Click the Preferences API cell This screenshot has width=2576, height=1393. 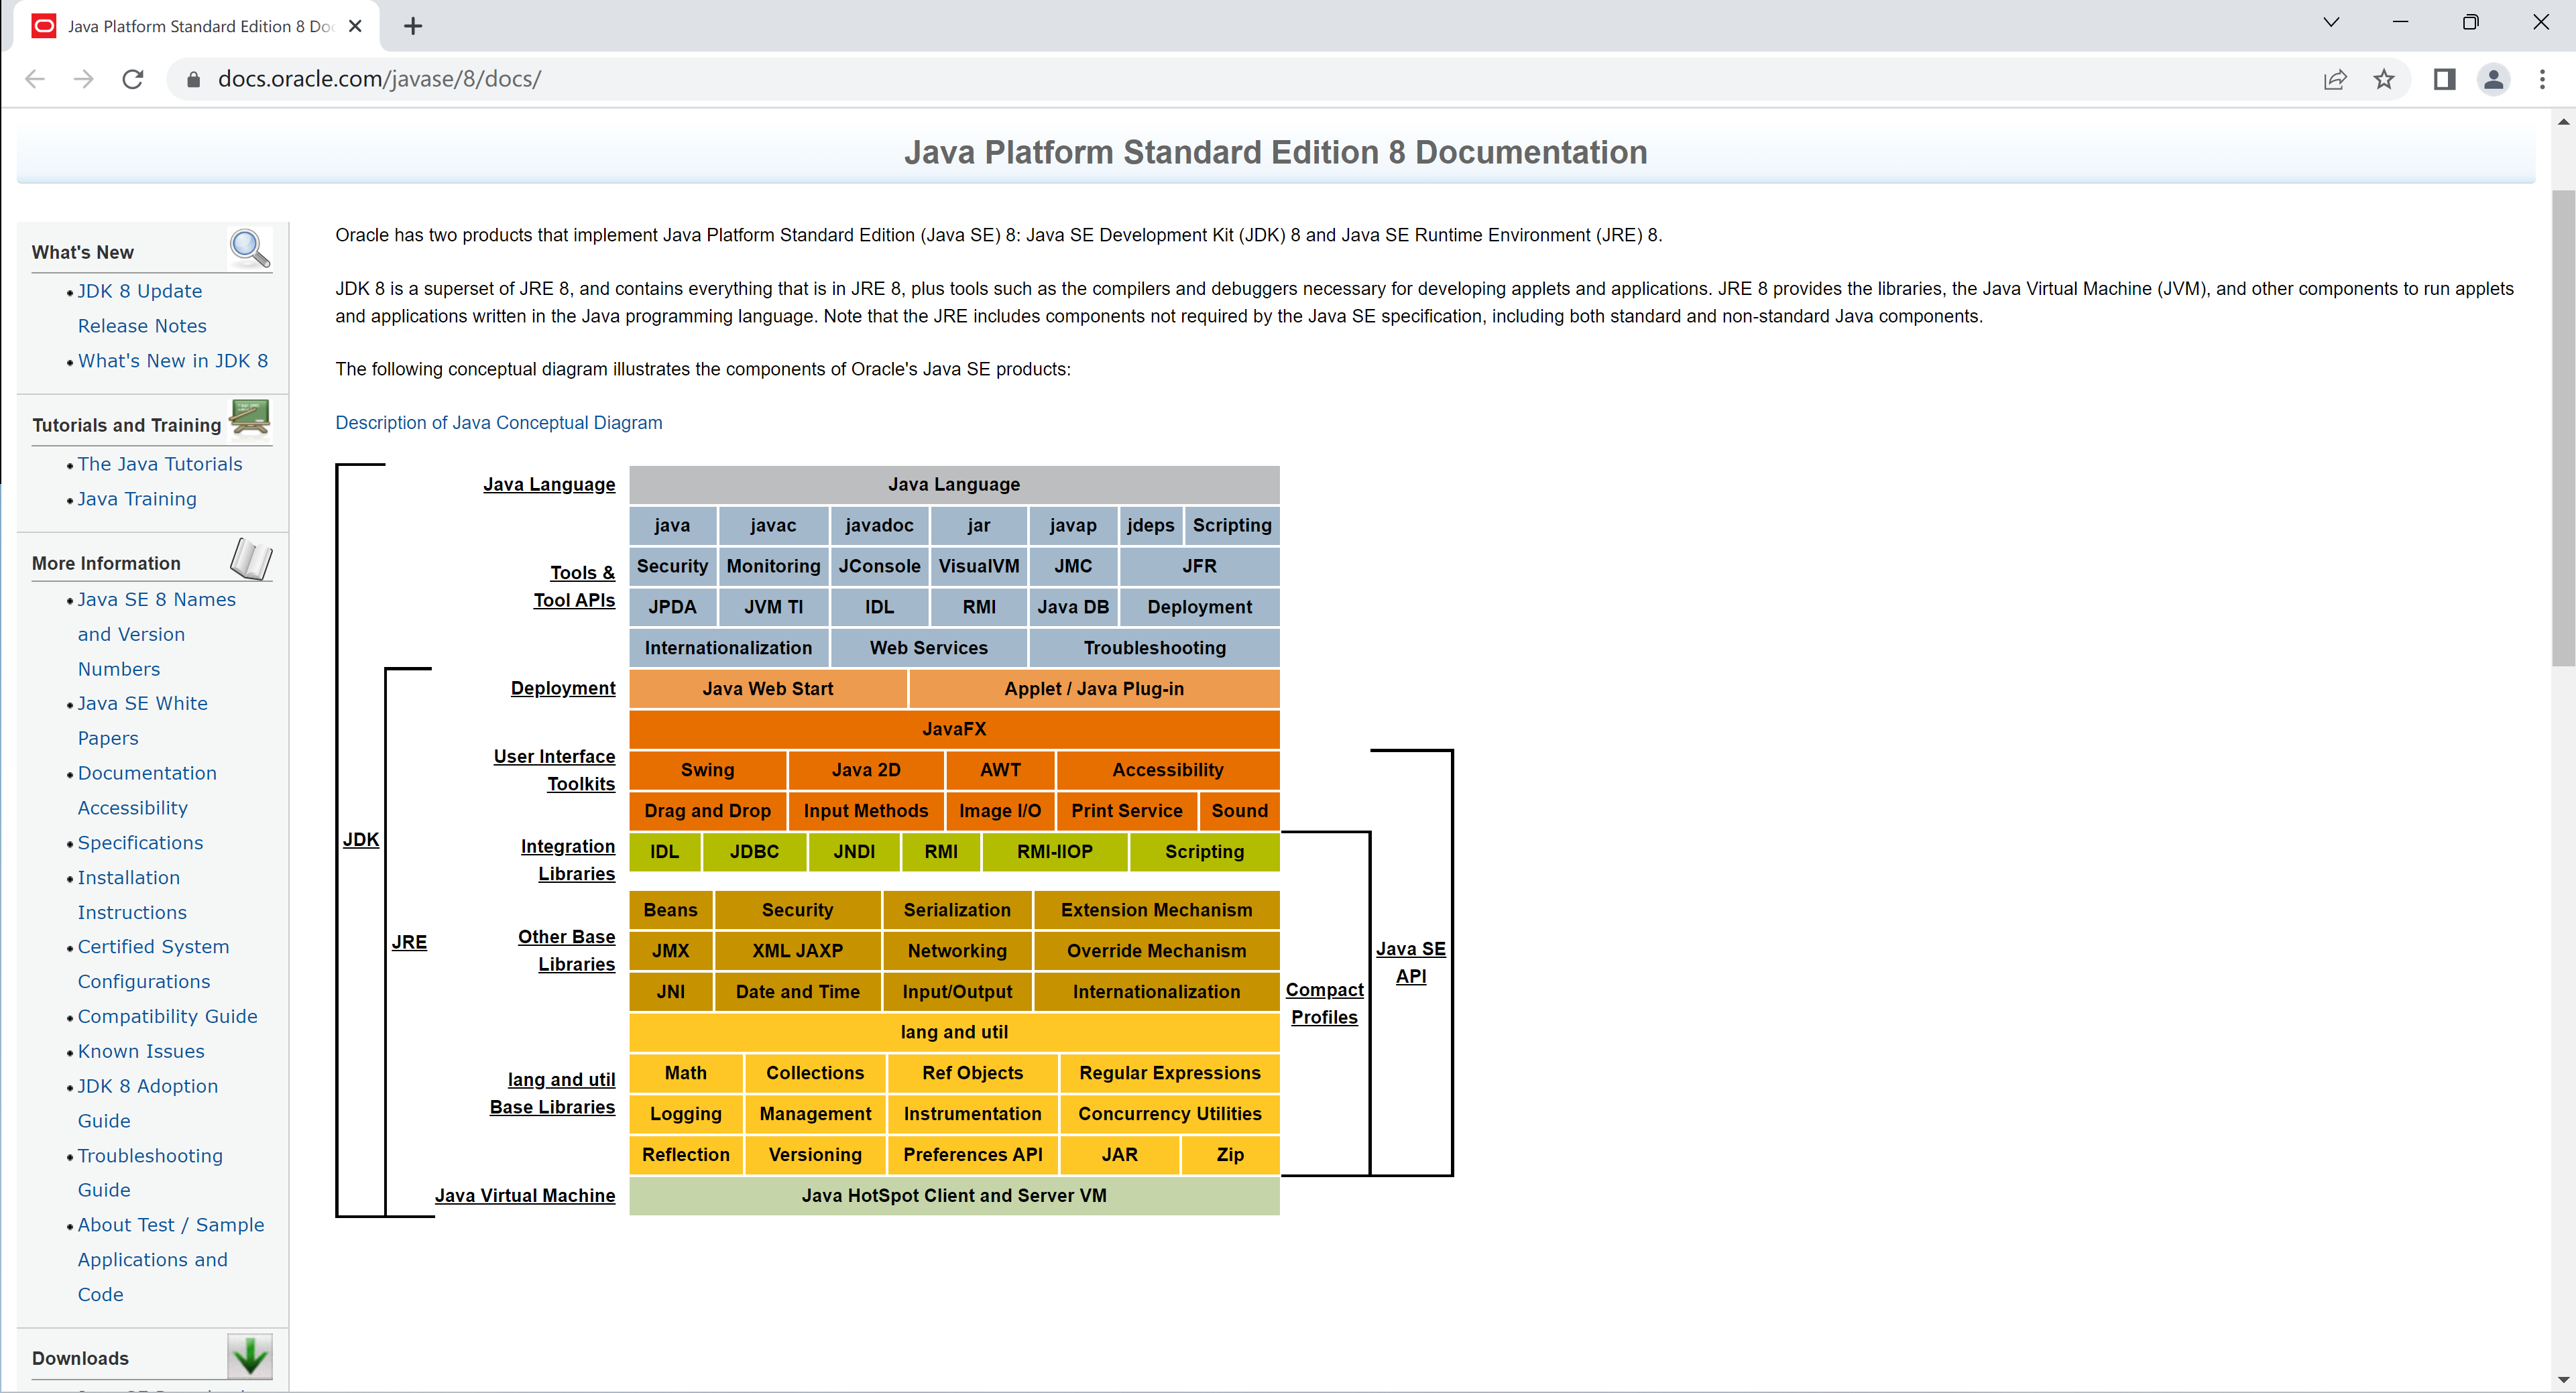(973, 1155)
